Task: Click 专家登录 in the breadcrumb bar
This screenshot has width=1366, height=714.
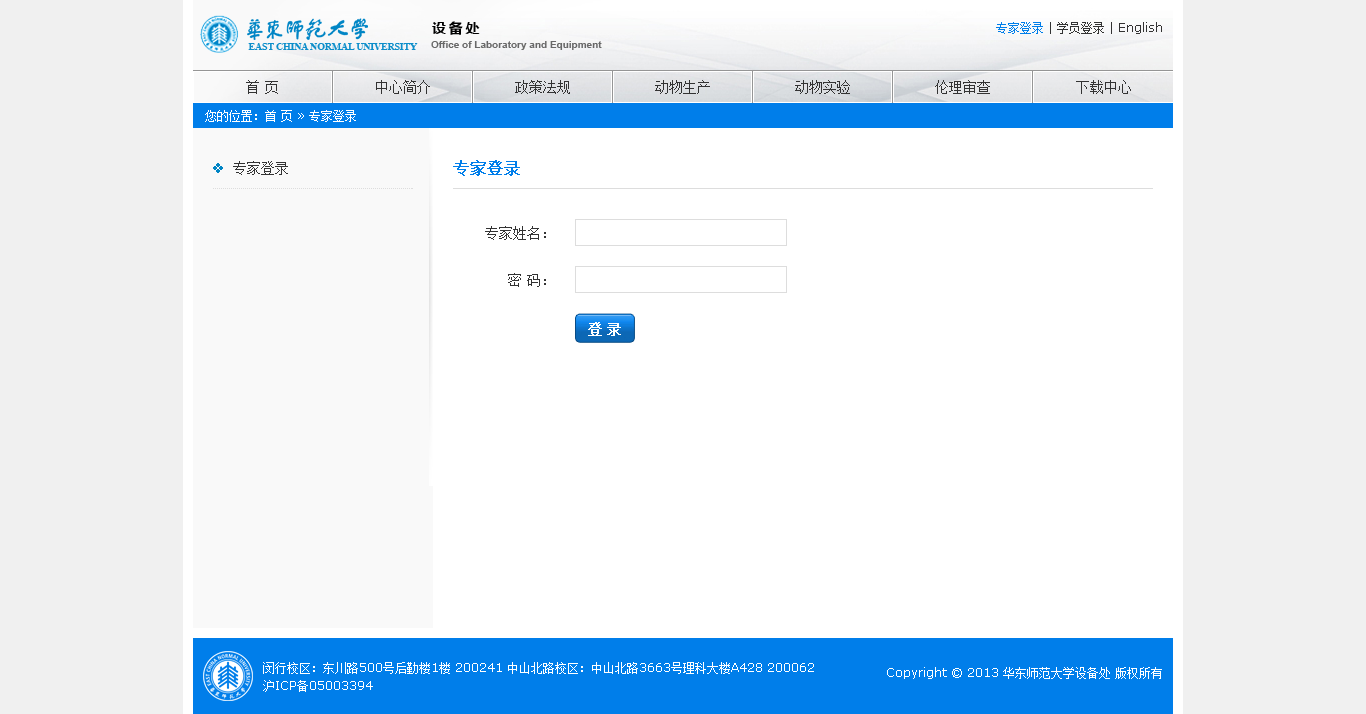Action: pyautogui.click(x=332, y=116)
